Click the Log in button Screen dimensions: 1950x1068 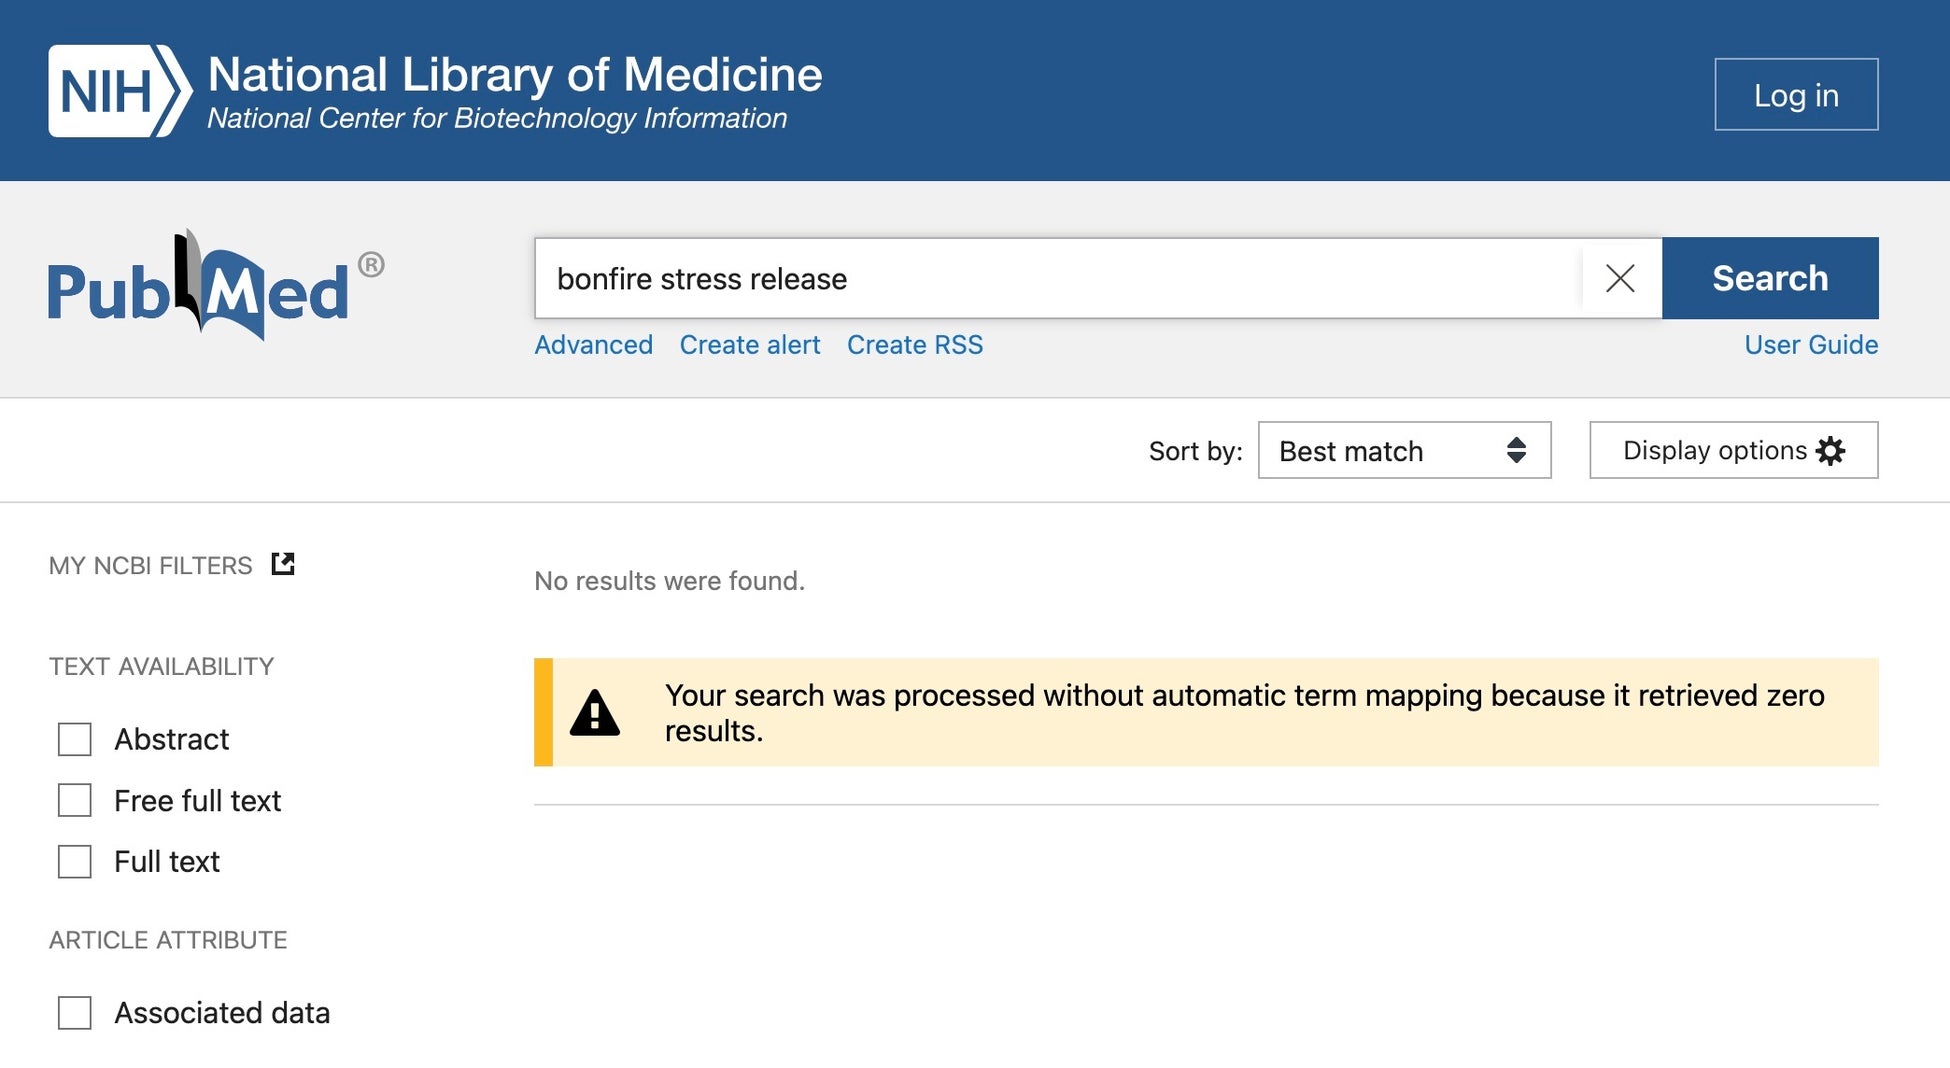[1795, 95]
